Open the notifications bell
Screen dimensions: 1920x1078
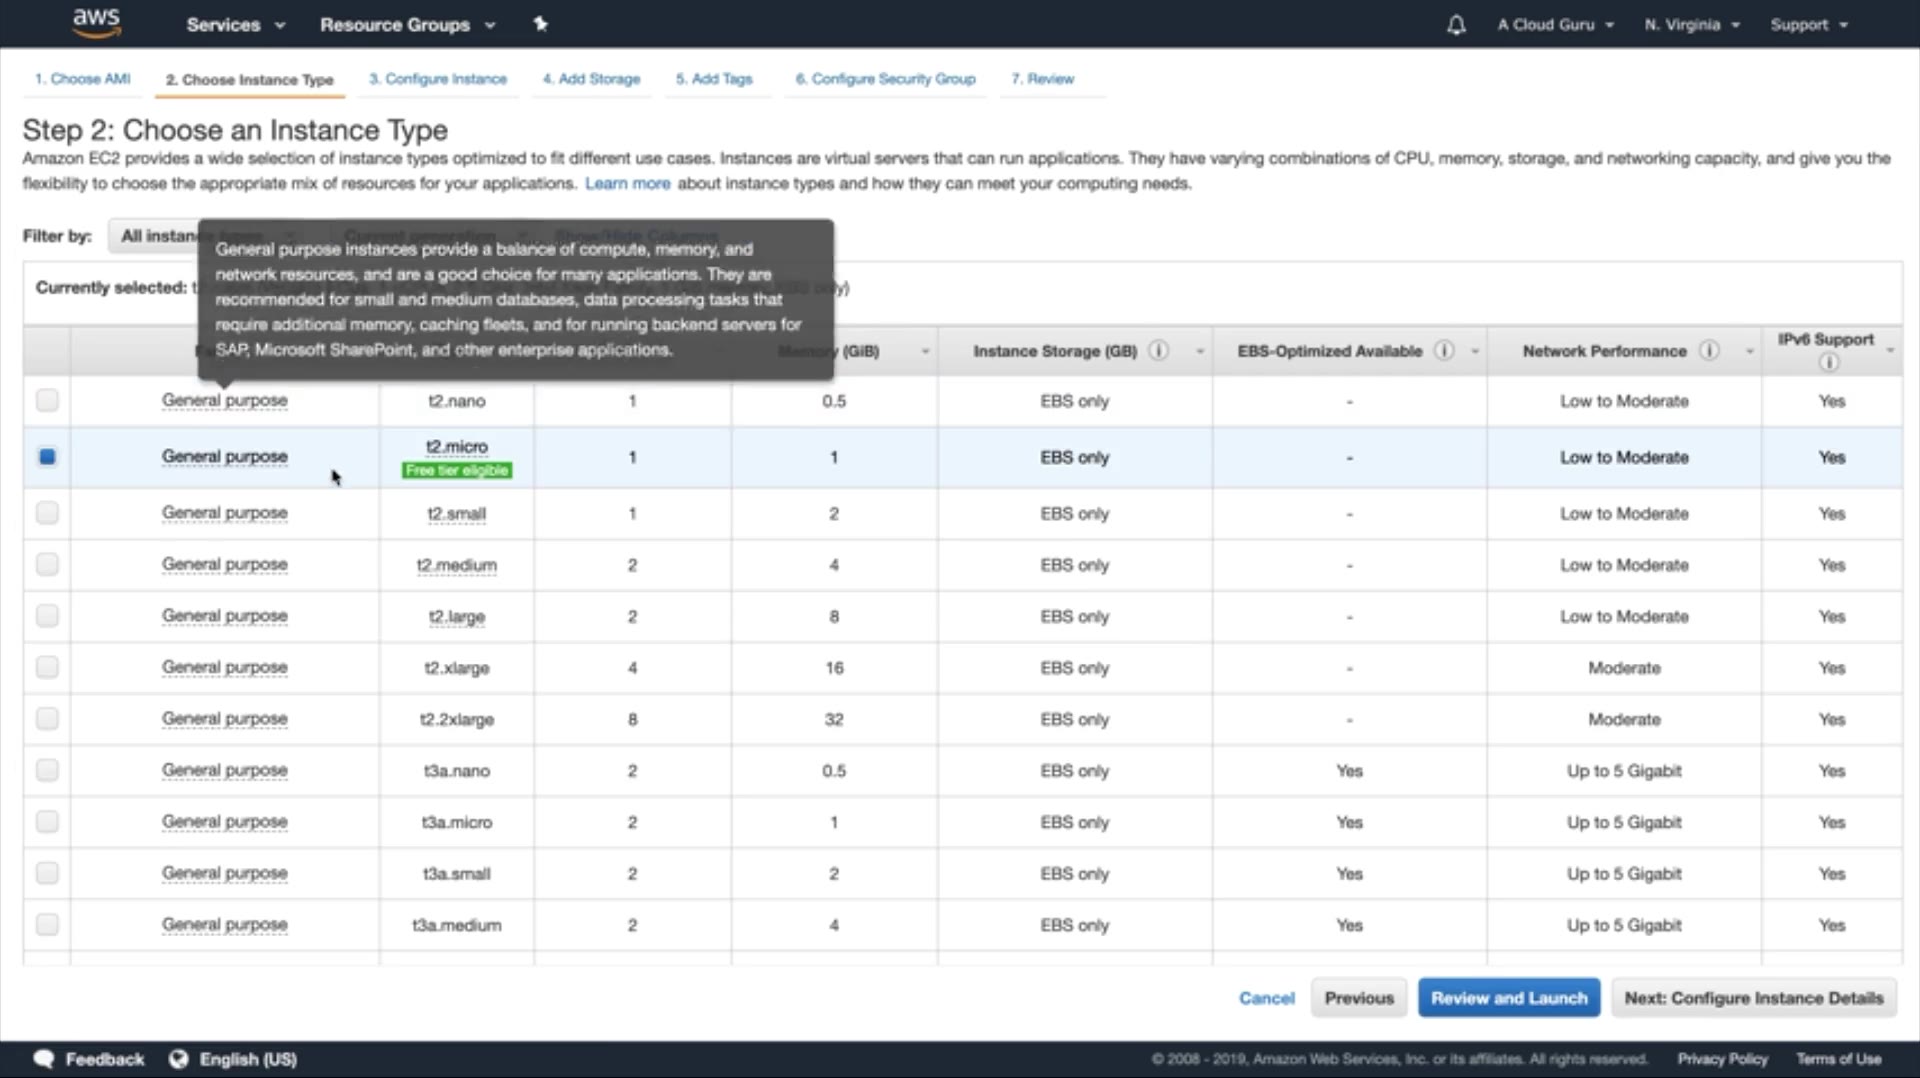1456,25
